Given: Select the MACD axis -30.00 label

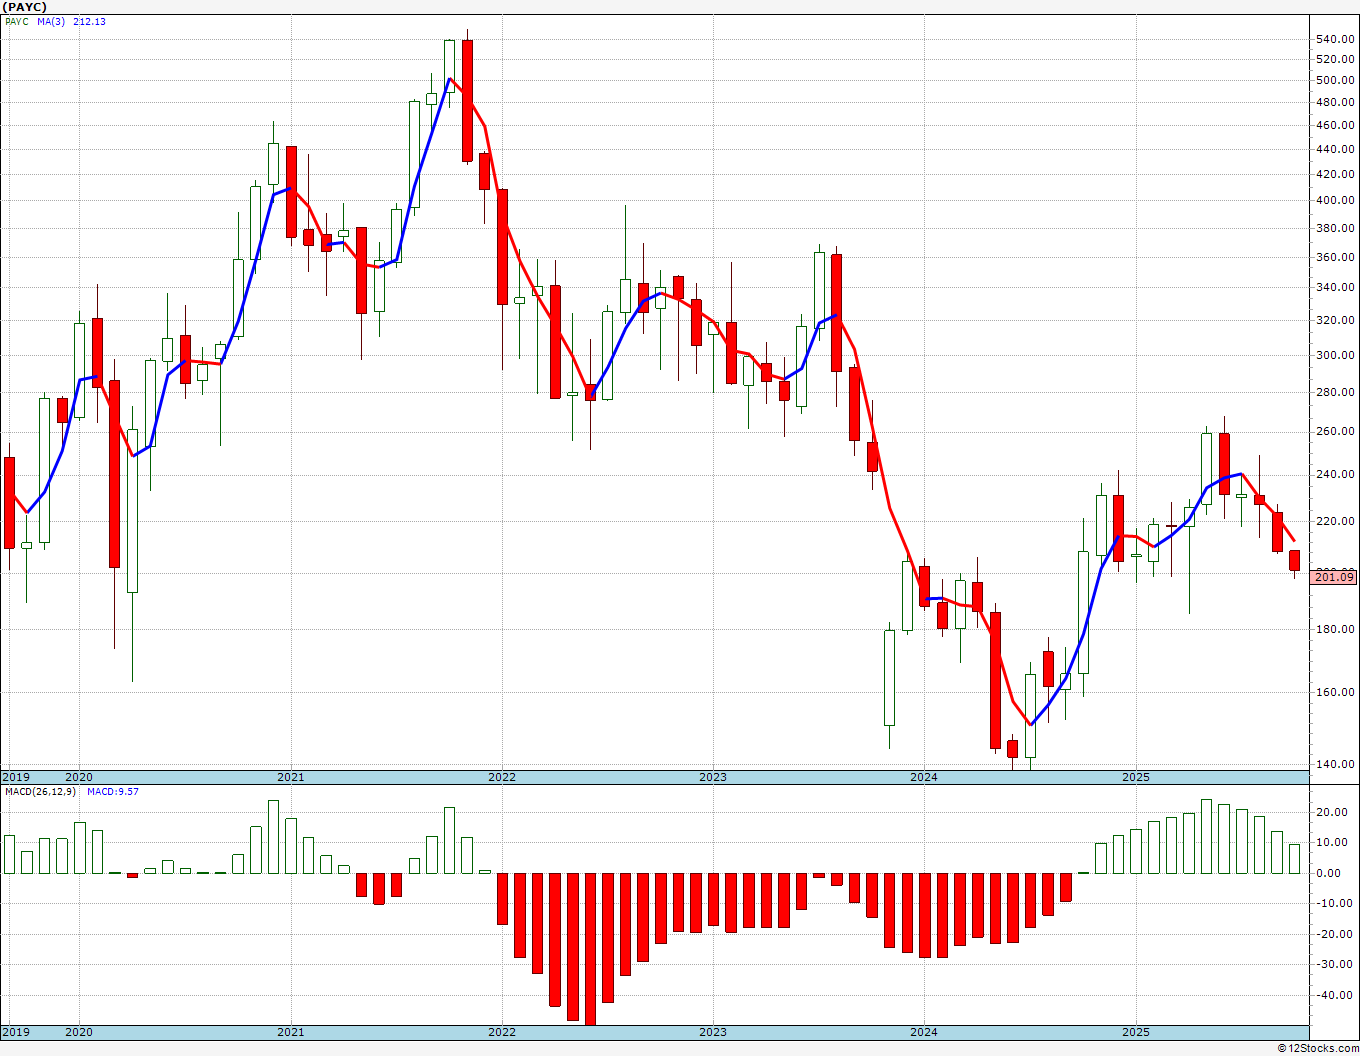Looking at the screenshot, I should click(1336, 965).
